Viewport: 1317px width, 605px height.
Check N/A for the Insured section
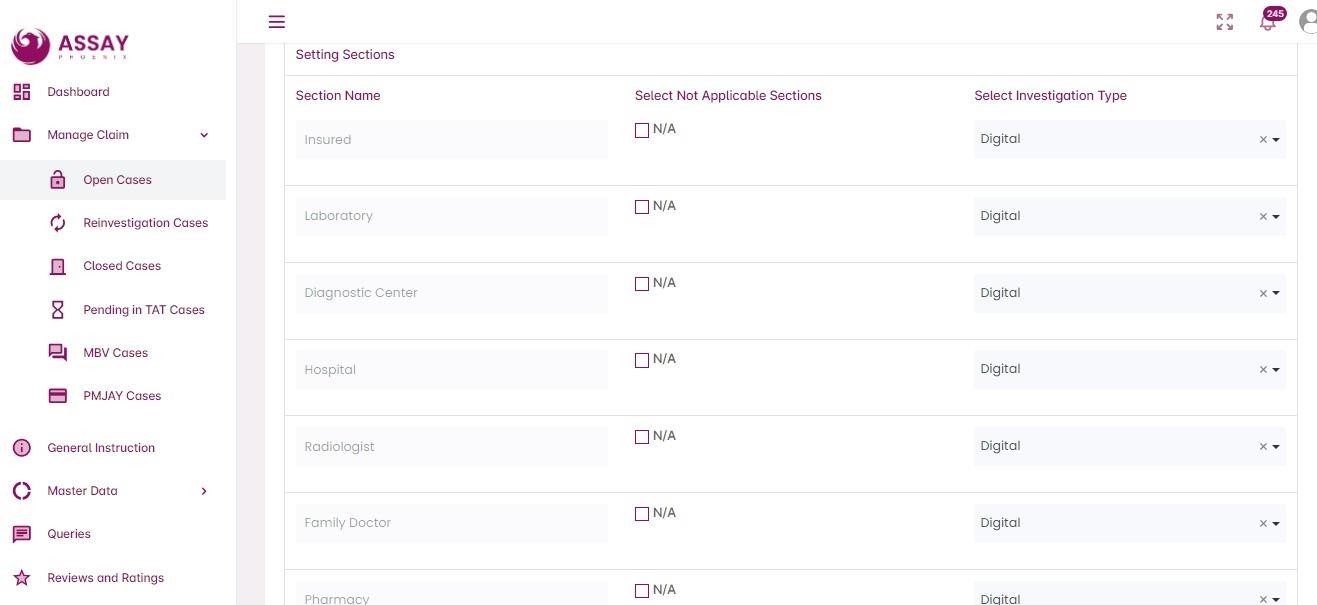click(642, 130)
